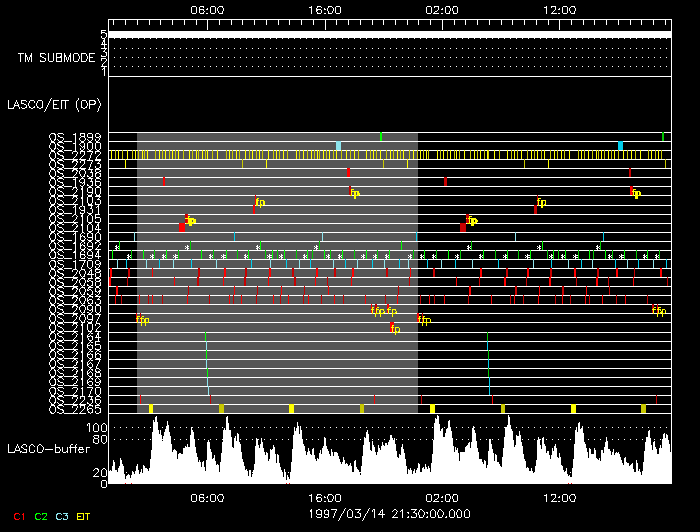Select the C3 legend entry
This screenshot has height=532, width=700.
(x=62, y=516)
